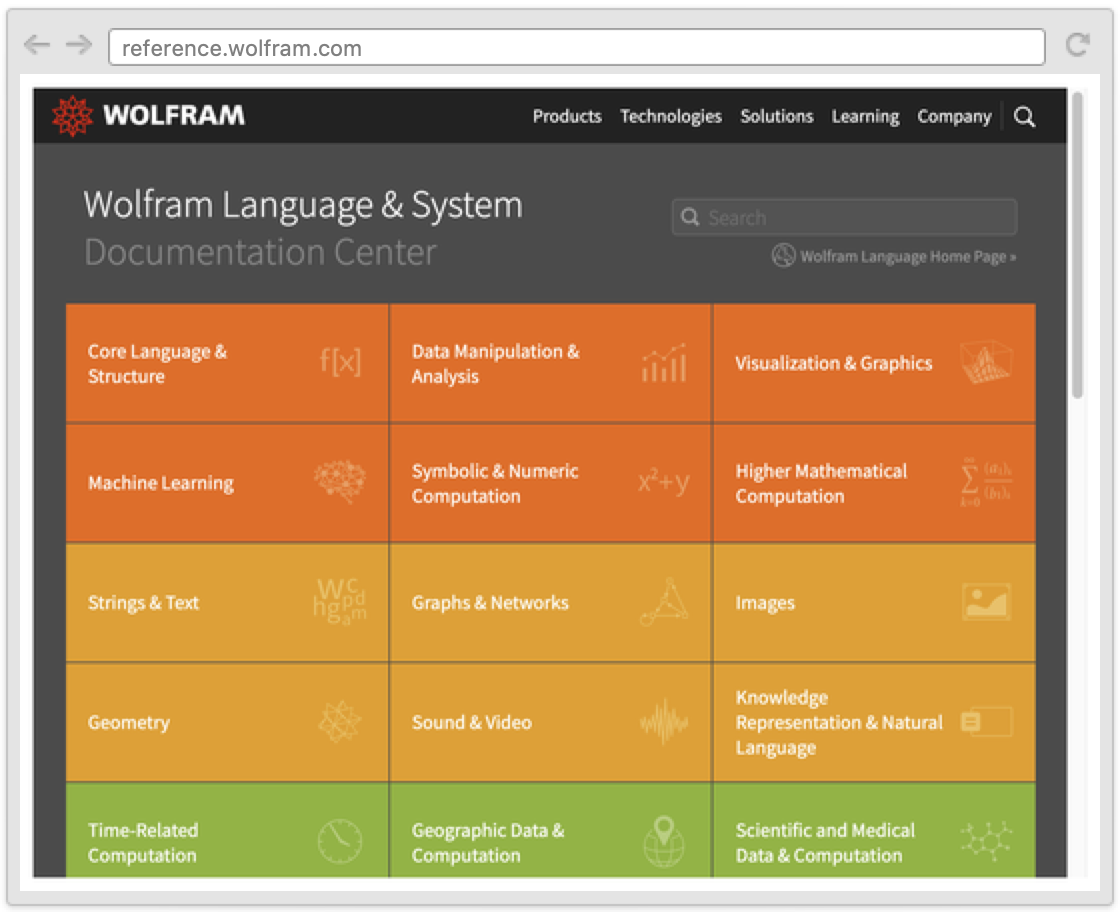Reload the page with the refresh button

(1077, 45)
